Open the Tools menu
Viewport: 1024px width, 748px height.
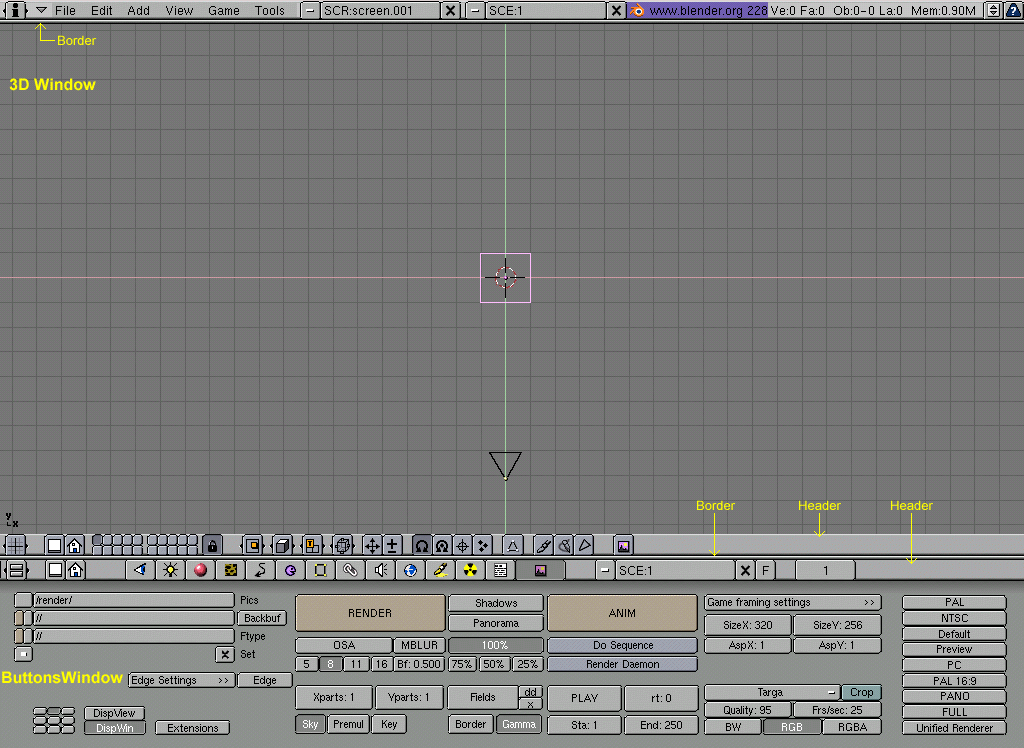click(269, 10)
